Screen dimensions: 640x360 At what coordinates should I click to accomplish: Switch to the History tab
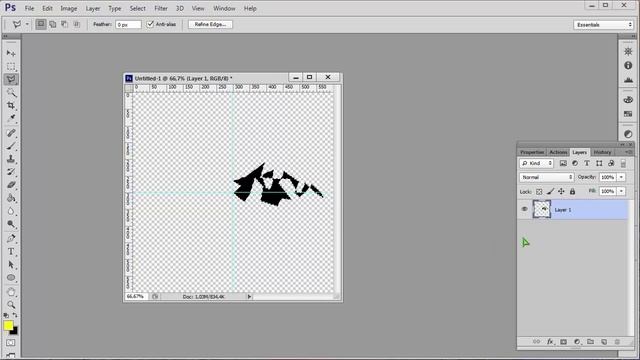(602, 152)
